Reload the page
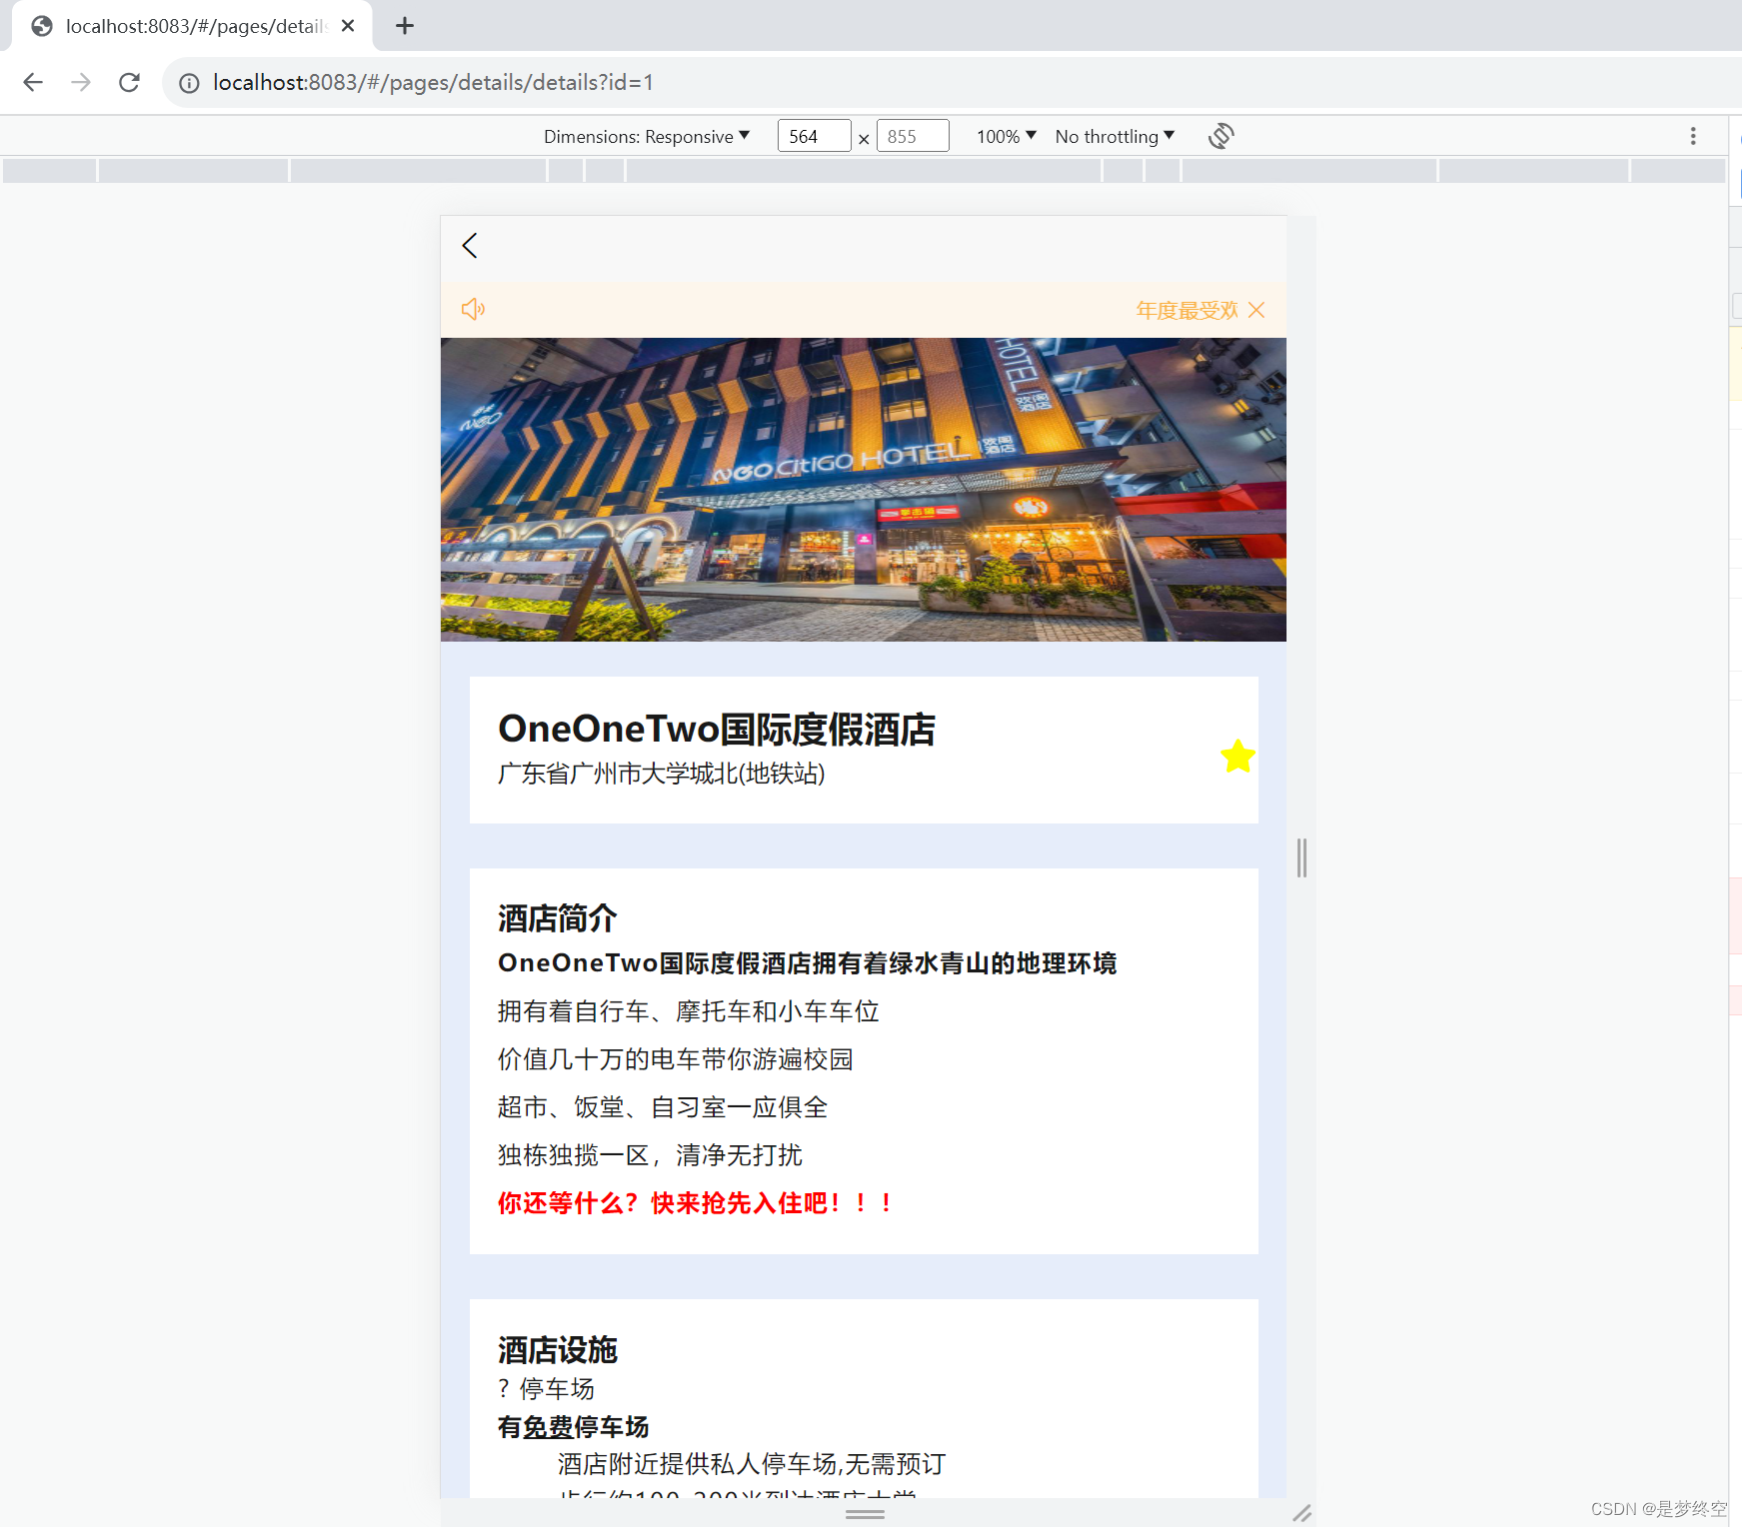This screenshot has width=1742, height=1527. pos(129,82)
